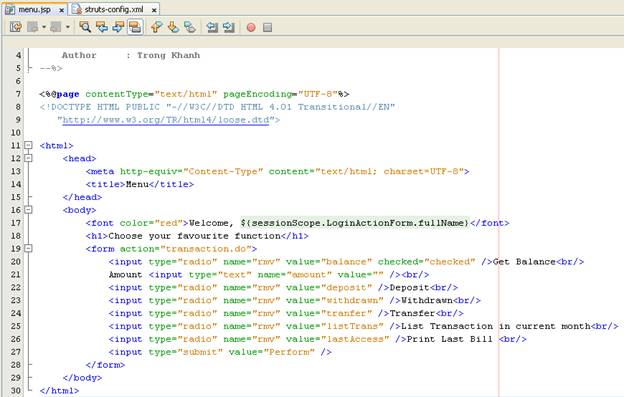Open the Back history dropdown arrow
The width and height of the screenshot is (624, 397).
[x=44, y=27]
